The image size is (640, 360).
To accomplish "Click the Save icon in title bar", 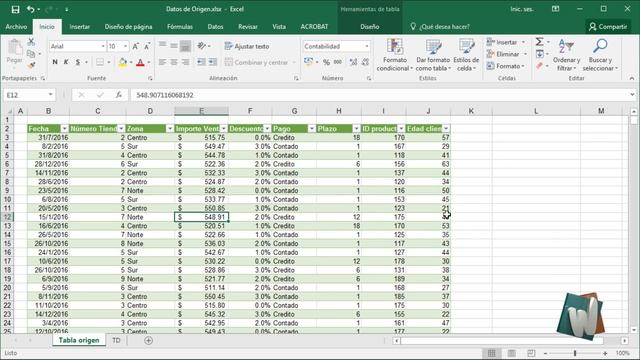I will [16, 9].
